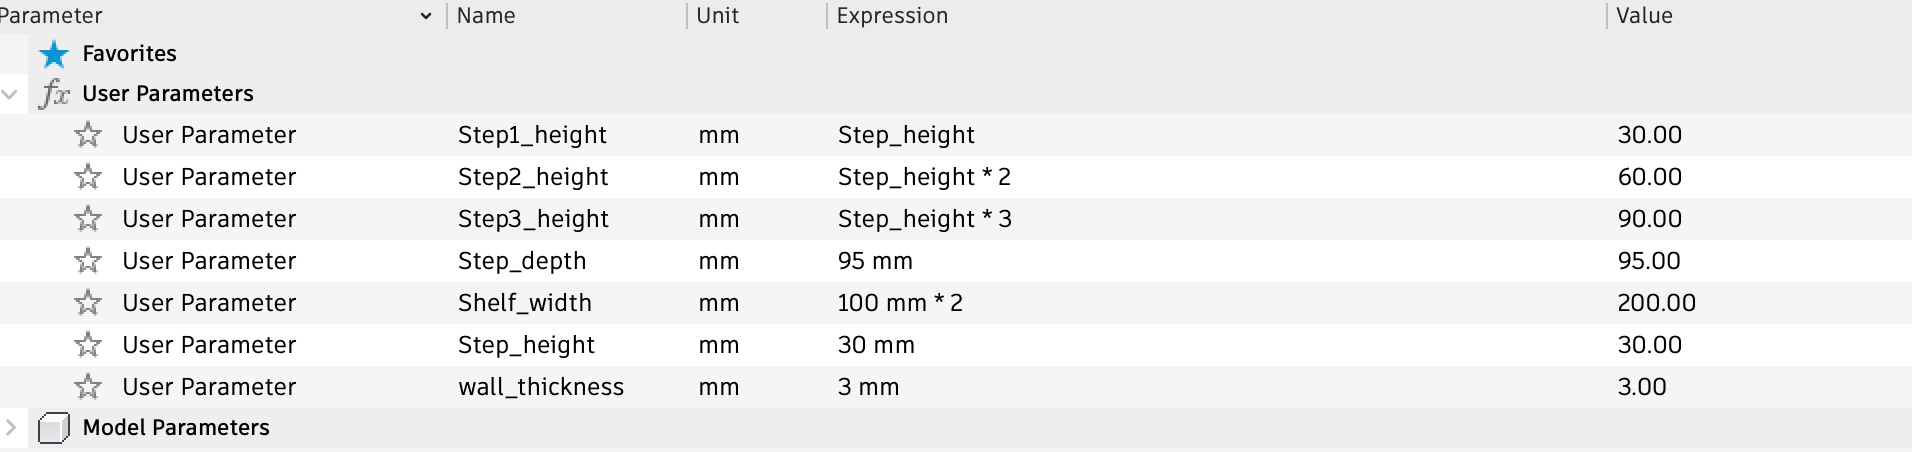Toggle favorite star for Shelf_width
Image resolution: width=1912 pixels, height=452 pixels.
[x=88, y=303]
